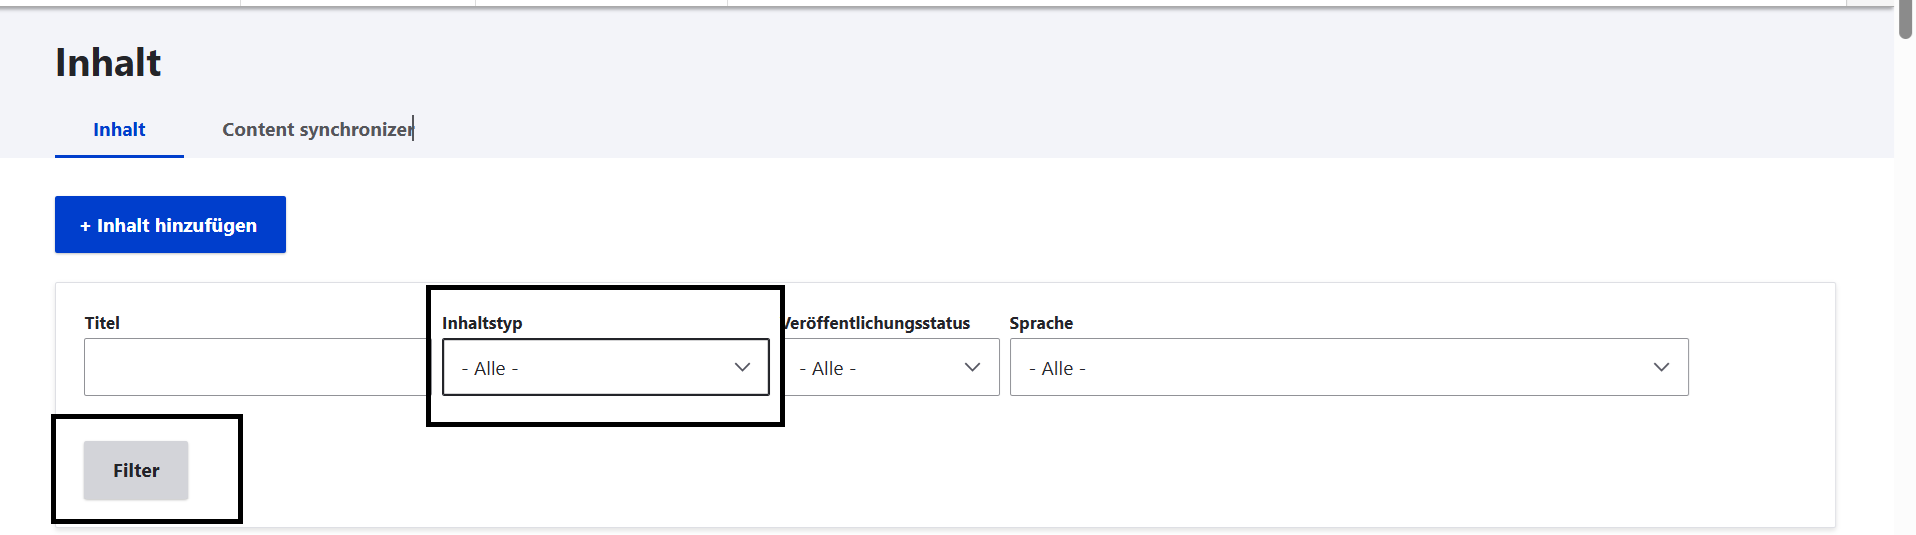Image resolution: width=1916 pixels, height=535 pixels.
Task: Click the chevron arrow in Inhaltstyp select
Action: click(x=742, y=367)
